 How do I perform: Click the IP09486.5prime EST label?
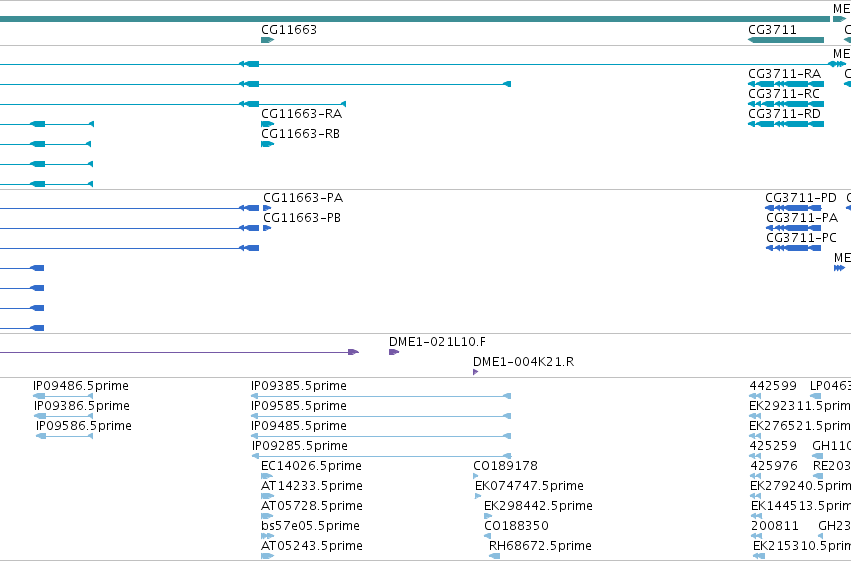click(81, 386)
